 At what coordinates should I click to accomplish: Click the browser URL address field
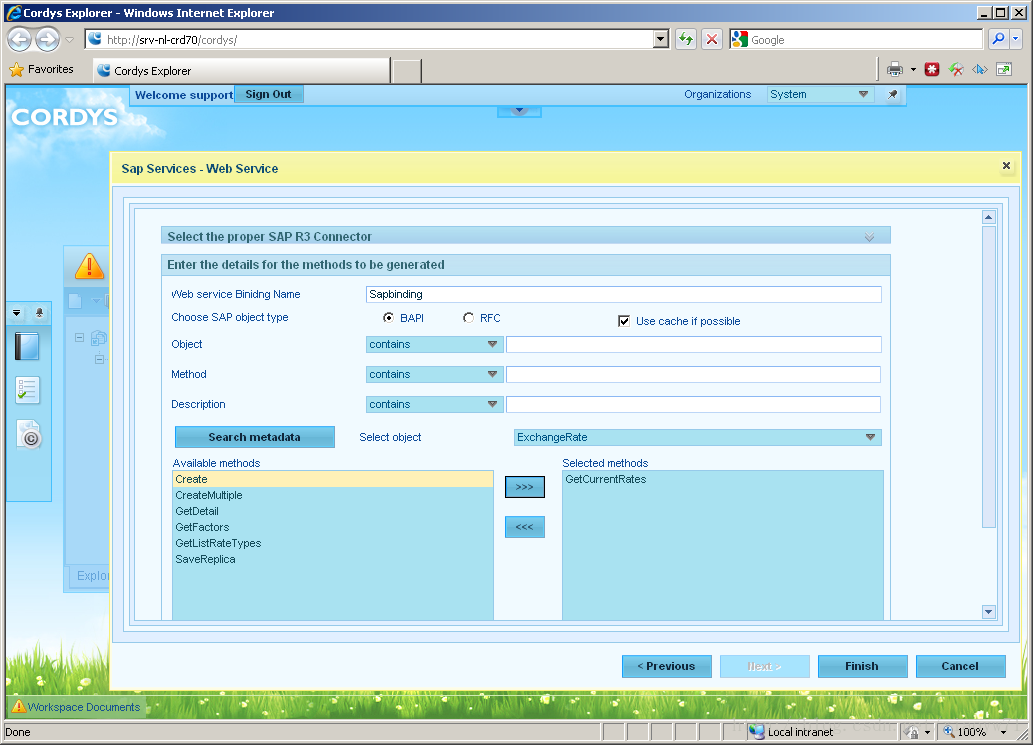[377, 40]
